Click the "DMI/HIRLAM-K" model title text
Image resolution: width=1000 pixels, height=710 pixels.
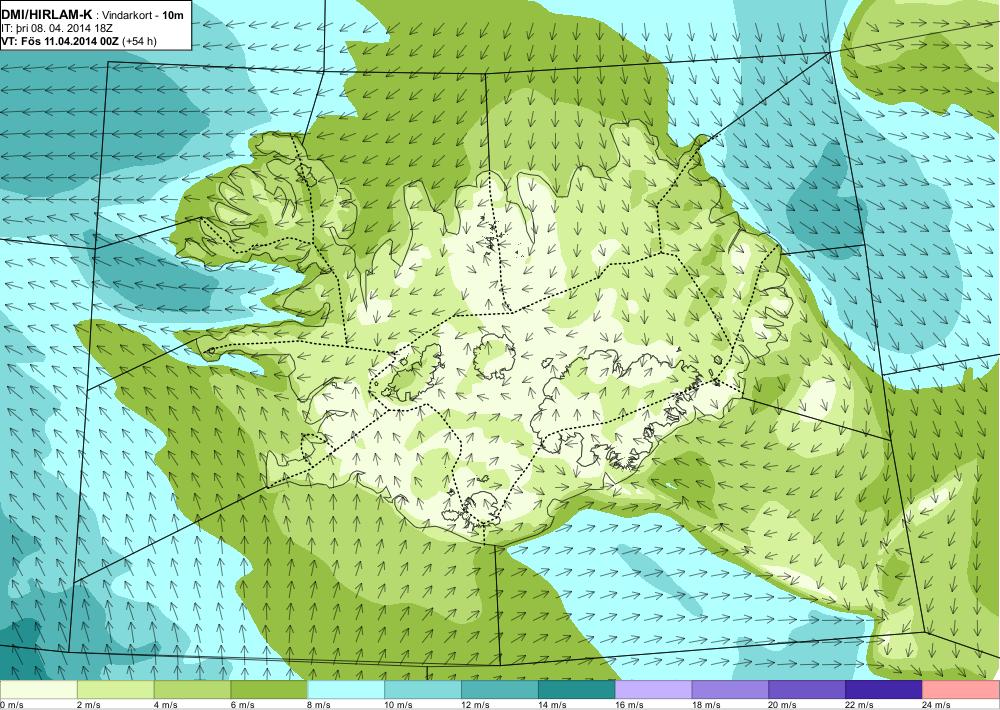pos(45,16)
